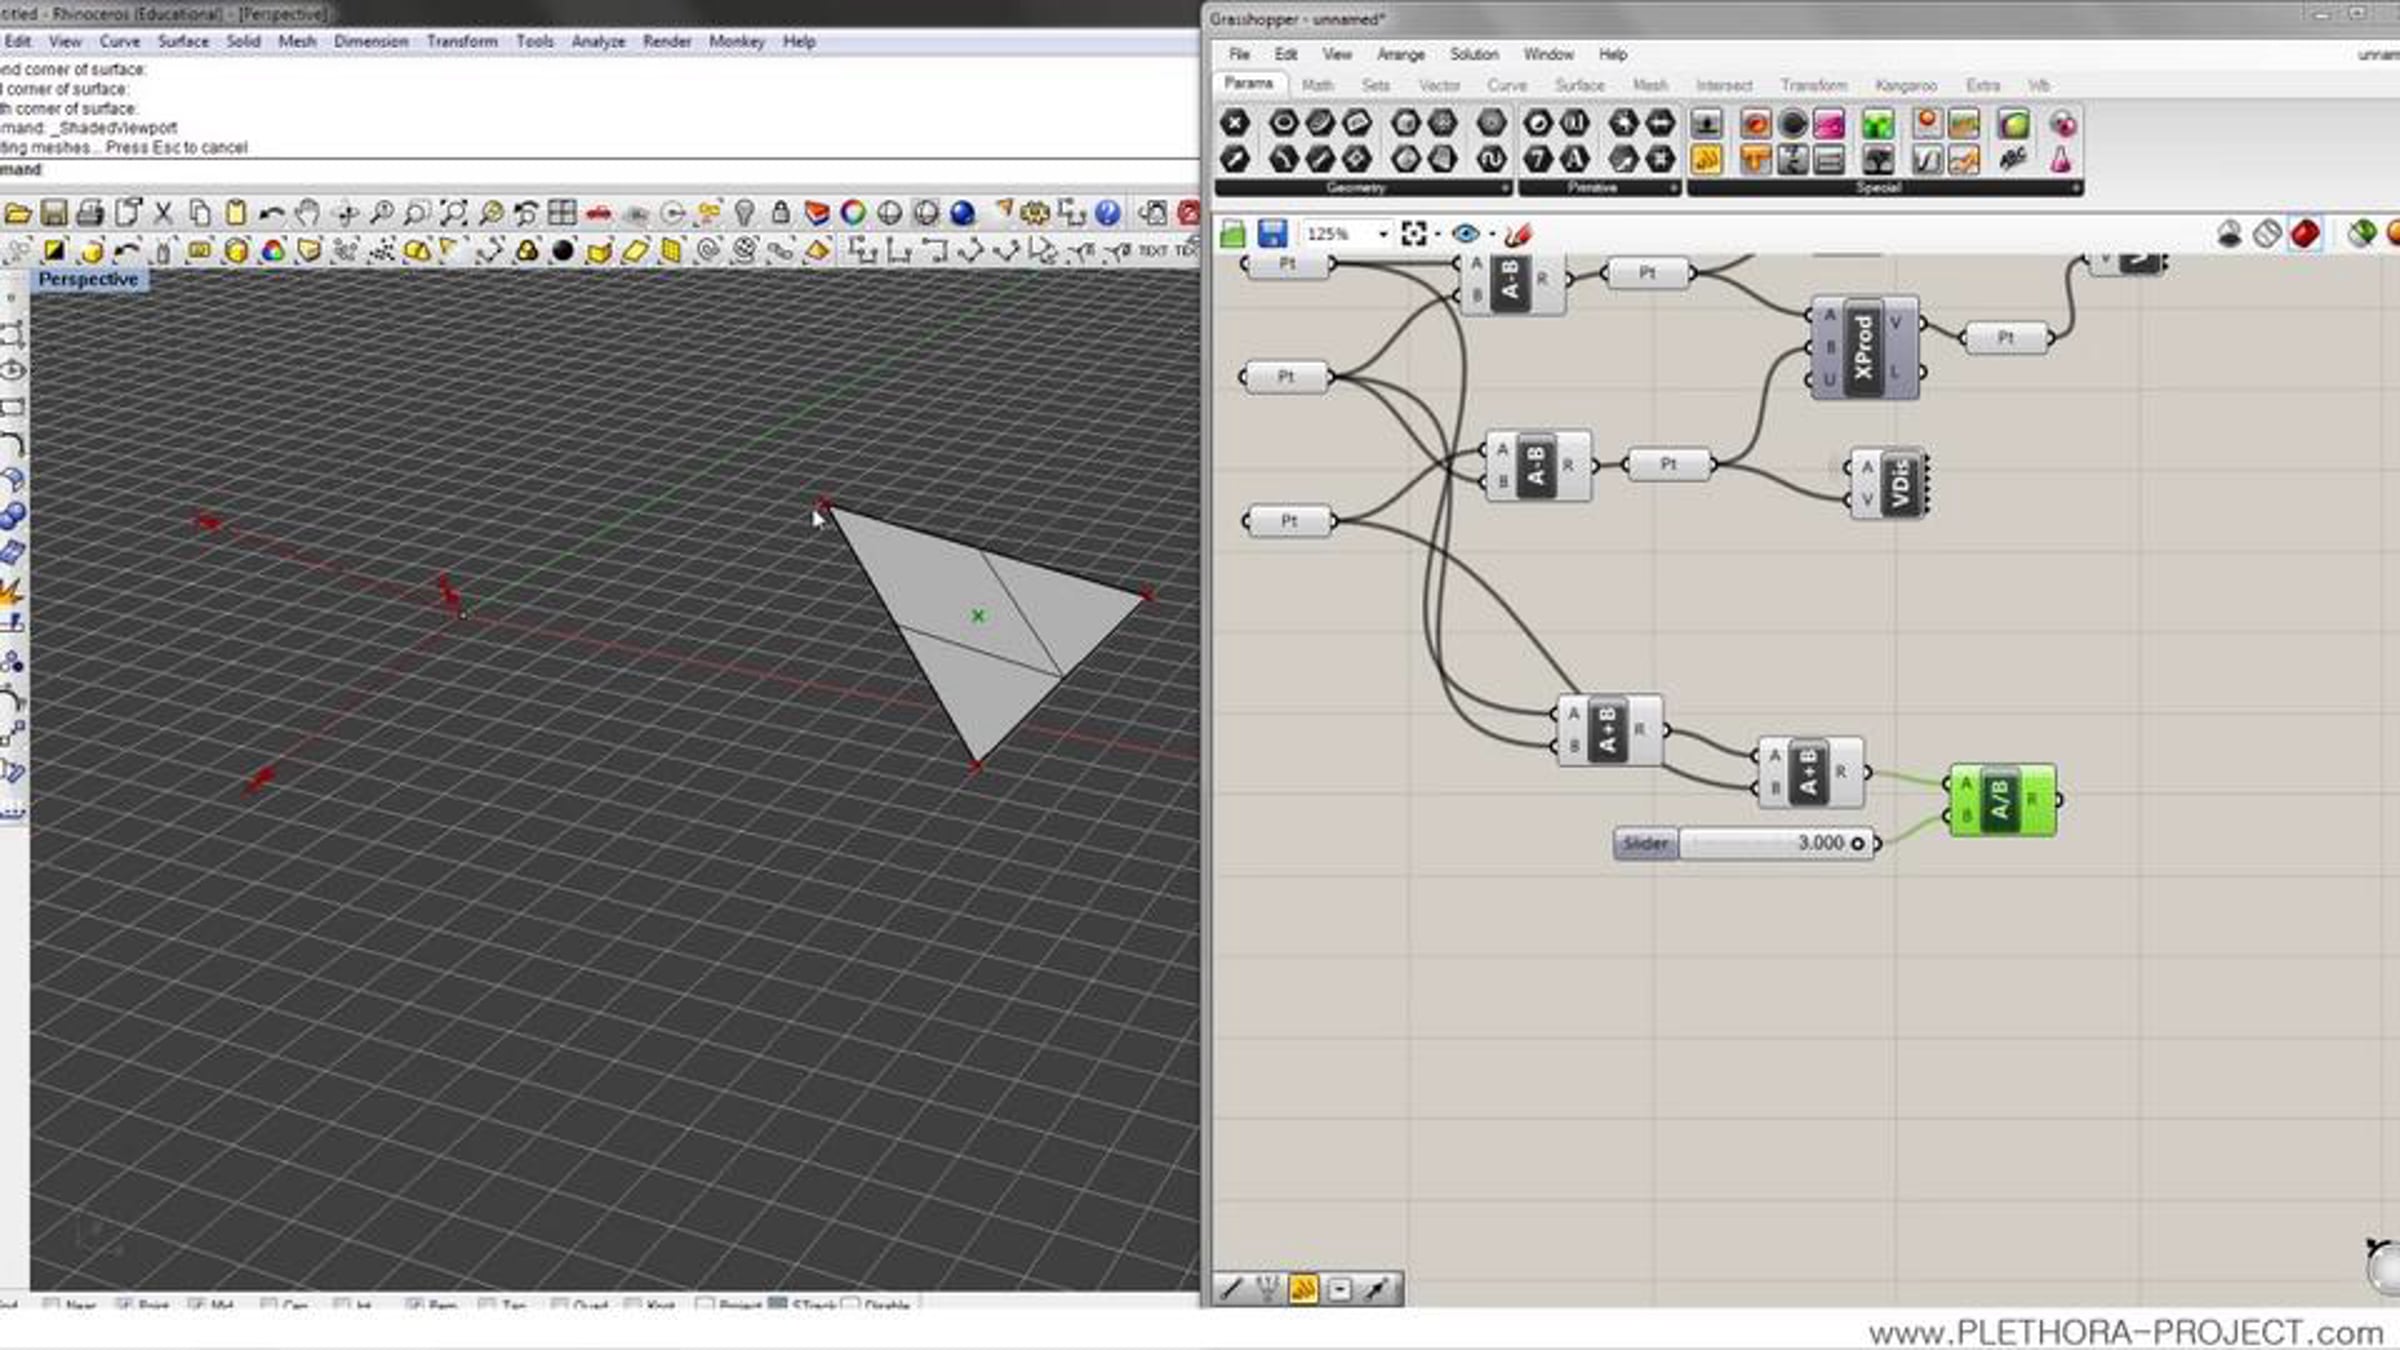Toggle Tan object snap checkbox
Viewport: 2400px width, 1350px height.
pyautogui.click(x=488, y=1305)
